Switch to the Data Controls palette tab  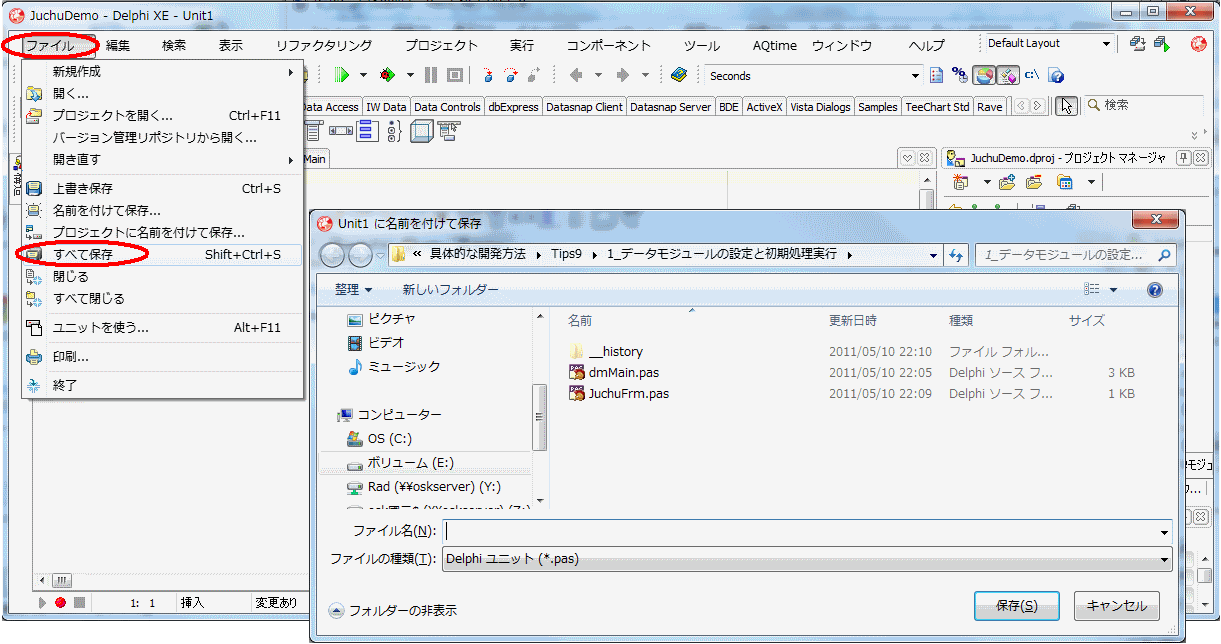click(447, 107)
